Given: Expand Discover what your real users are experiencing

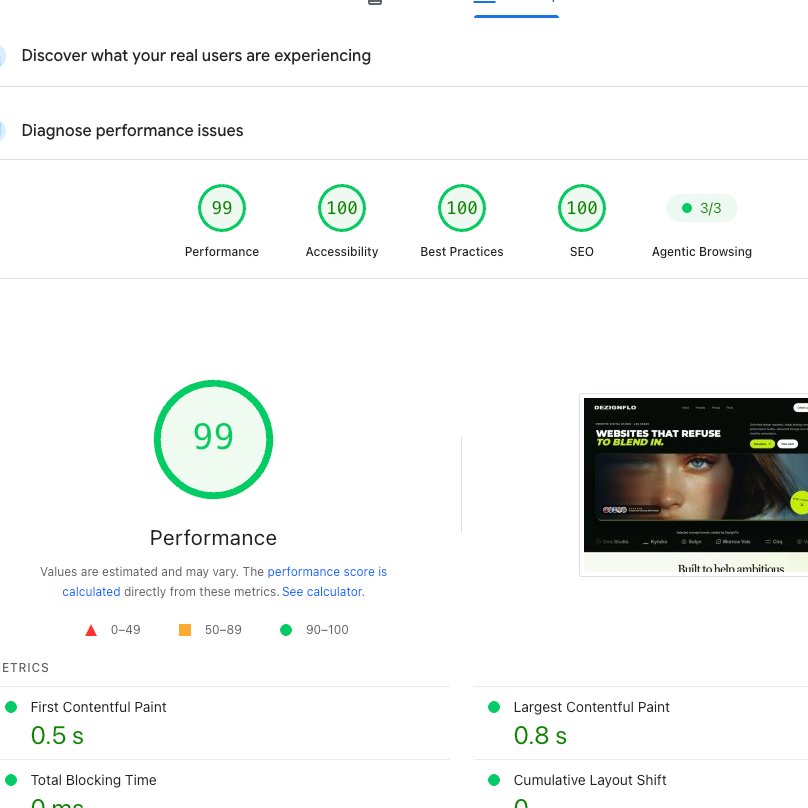Looking at the screenshot, I should 196,56.
